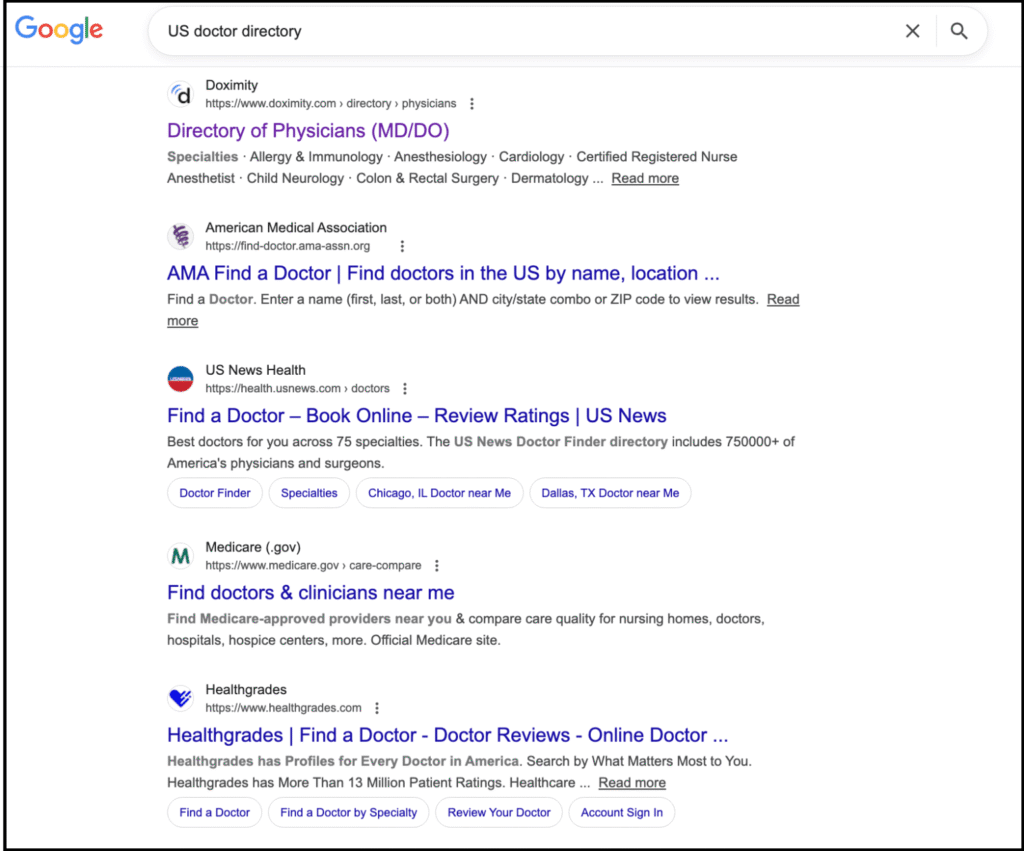
Task: Click the Medicare (.gov) favicon
Action: tap(181, 556)
